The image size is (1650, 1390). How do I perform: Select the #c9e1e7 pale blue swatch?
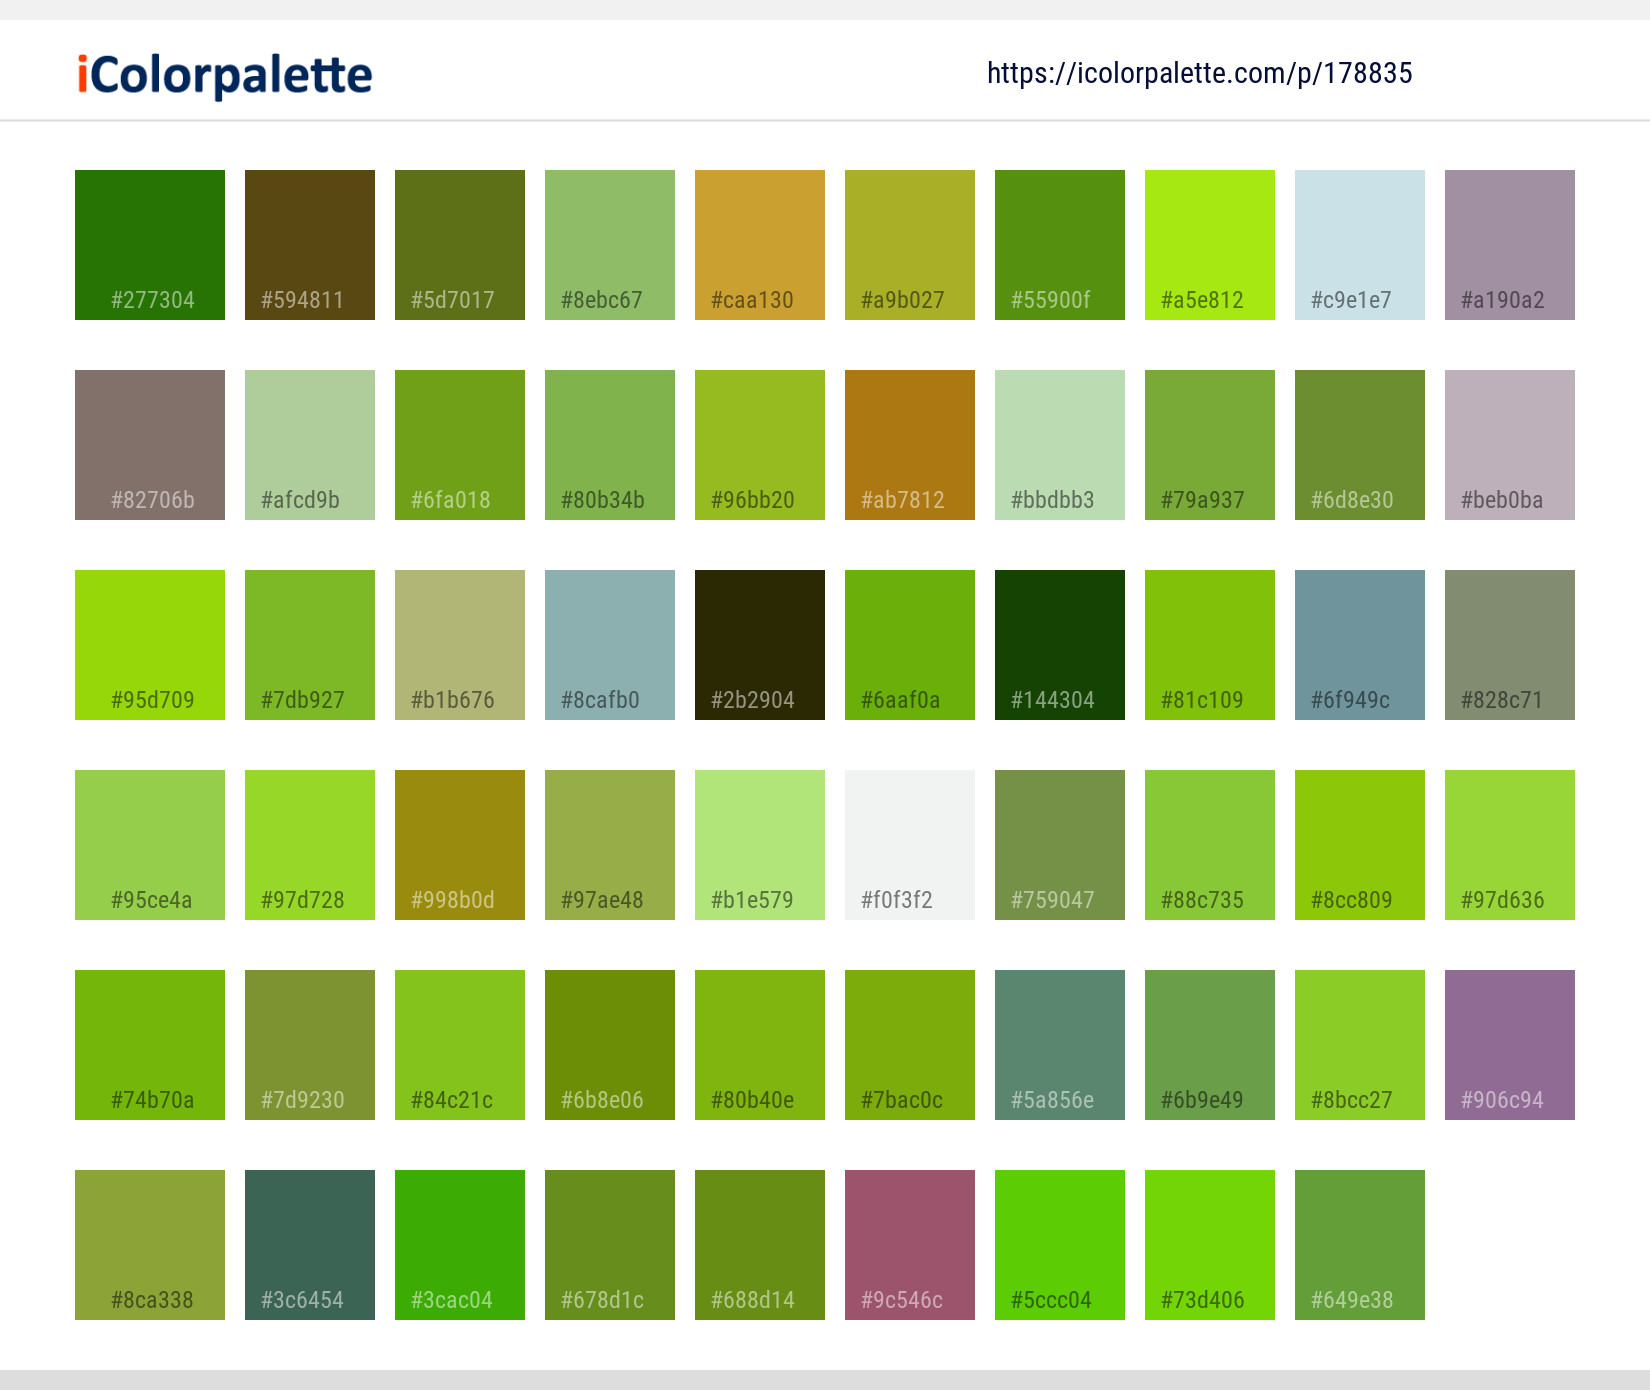1360,245
